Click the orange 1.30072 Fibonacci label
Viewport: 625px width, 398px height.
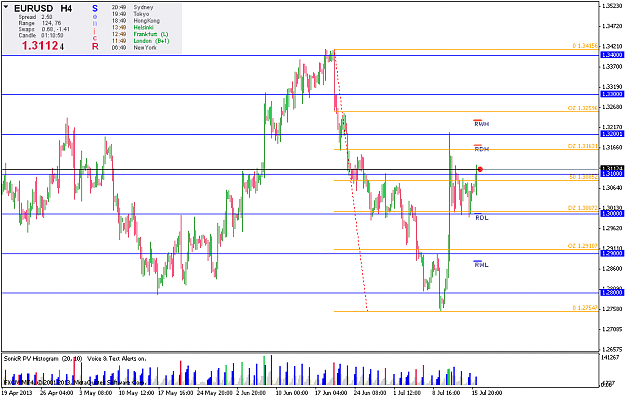[583, 208]
